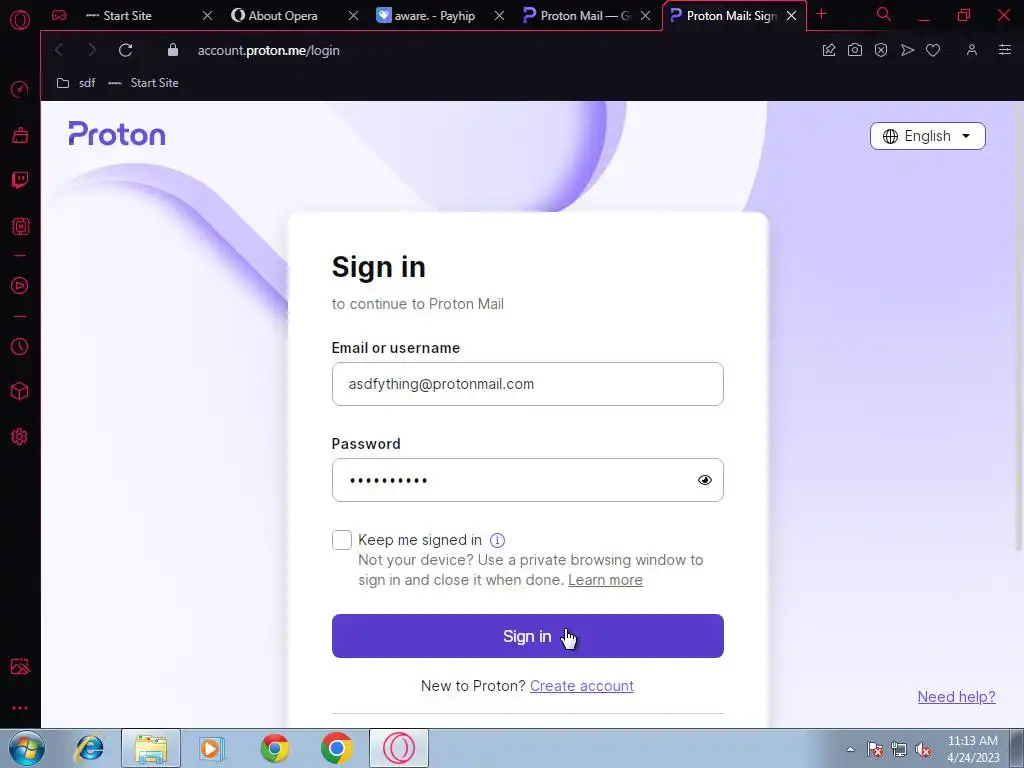Open the History clock icon in sidebar
Viewport: 1024px width, 768px height.
tap(20, 346)
